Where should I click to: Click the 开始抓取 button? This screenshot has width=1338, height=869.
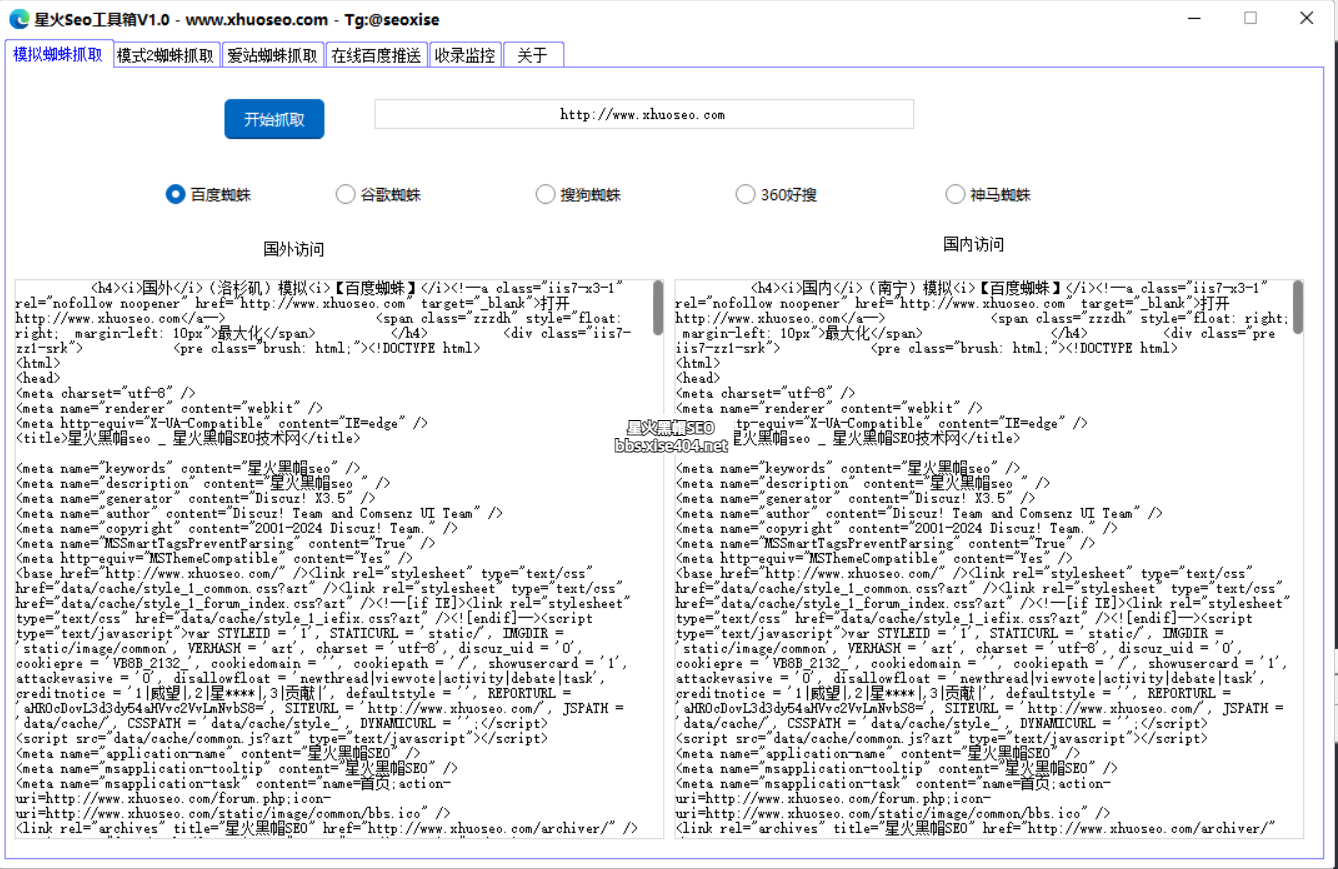[274, 119]
